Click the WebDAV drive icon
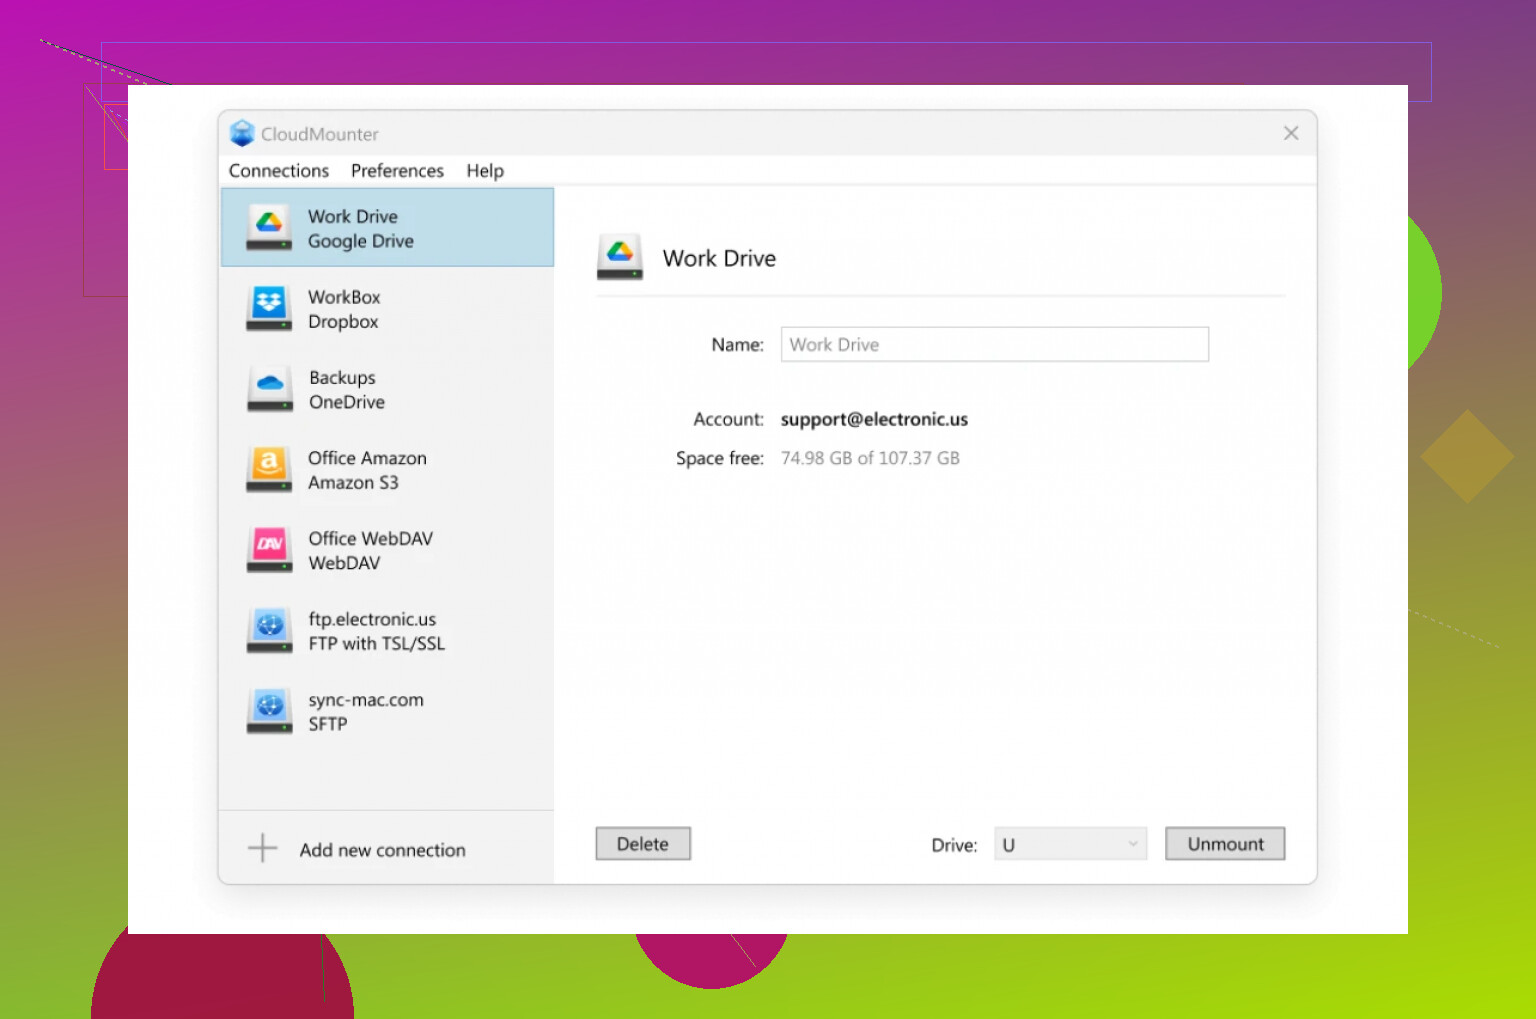This screenshot has height=1019, width=1536. coord(269,550)
